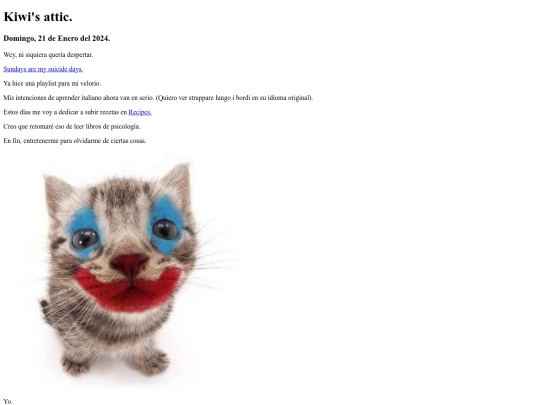540x405 pixels.
Task: Click the kitten's left ear
Action: coord(57,193)
